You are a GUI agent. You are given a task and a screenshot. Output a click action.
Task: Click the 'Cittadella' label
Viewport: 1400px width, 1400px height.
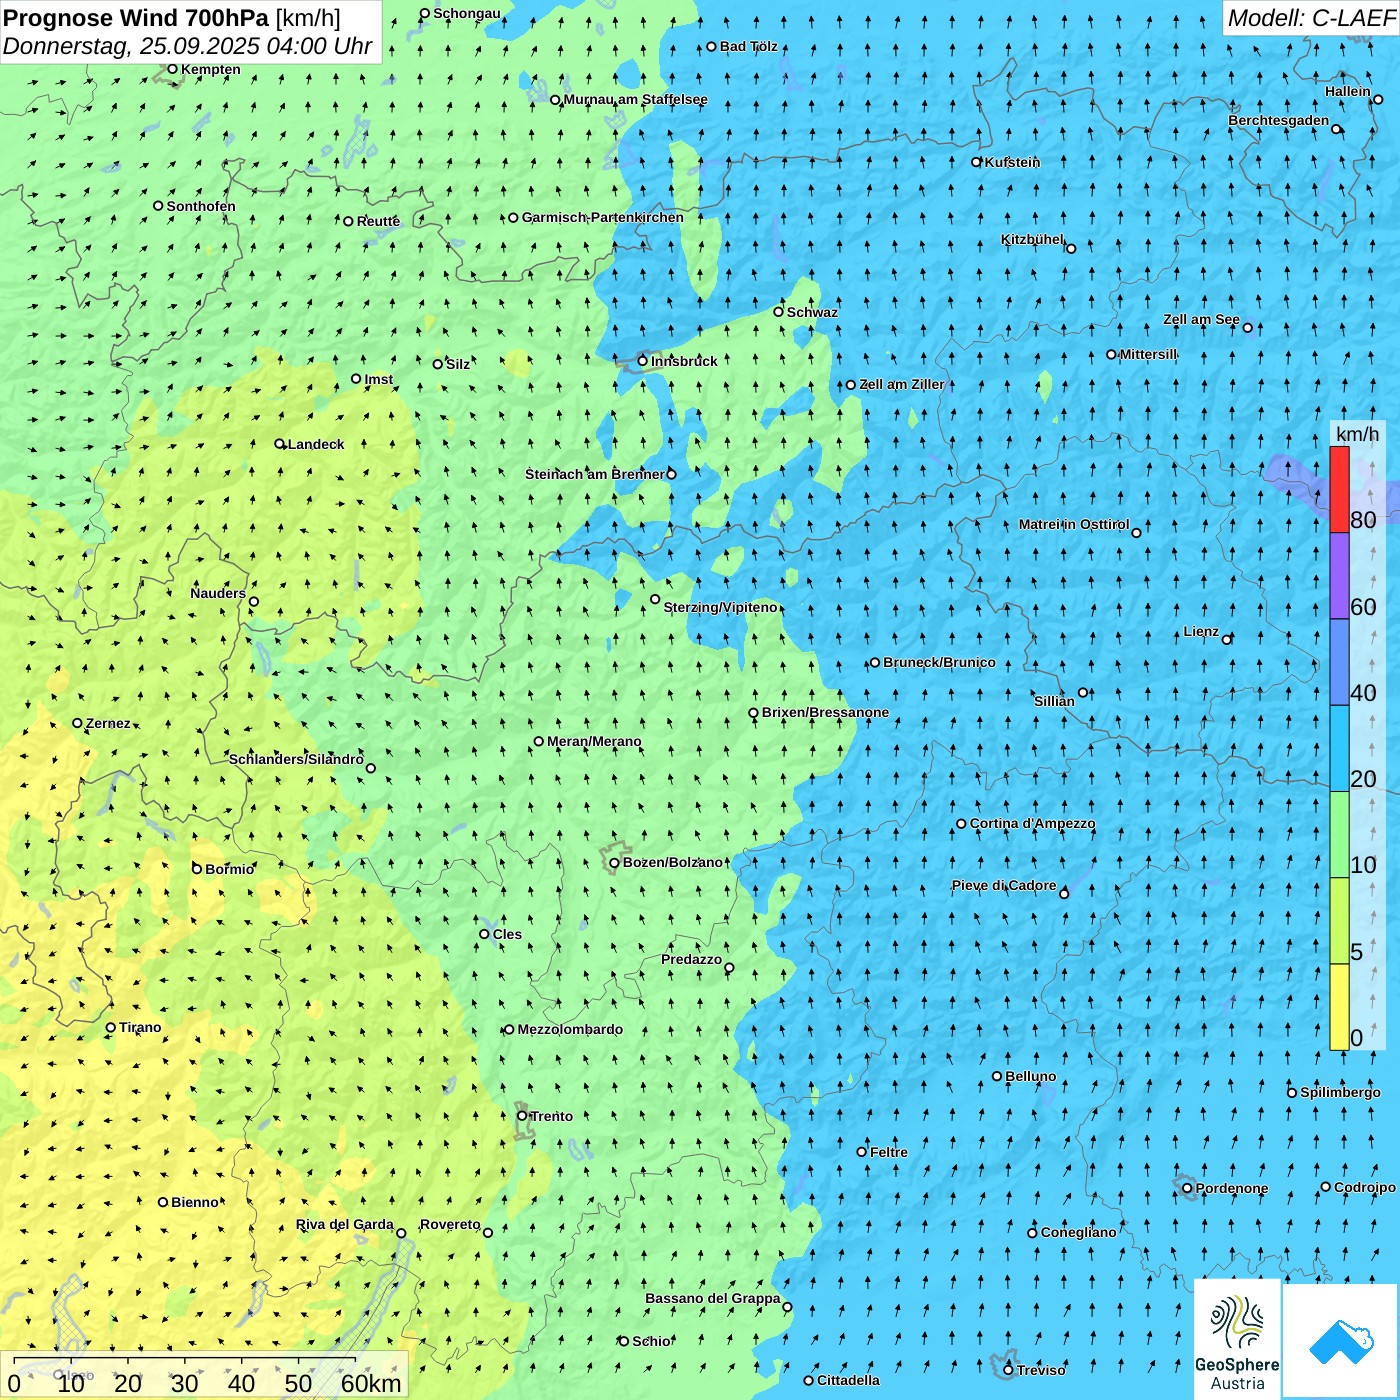tap(848, 1381)
